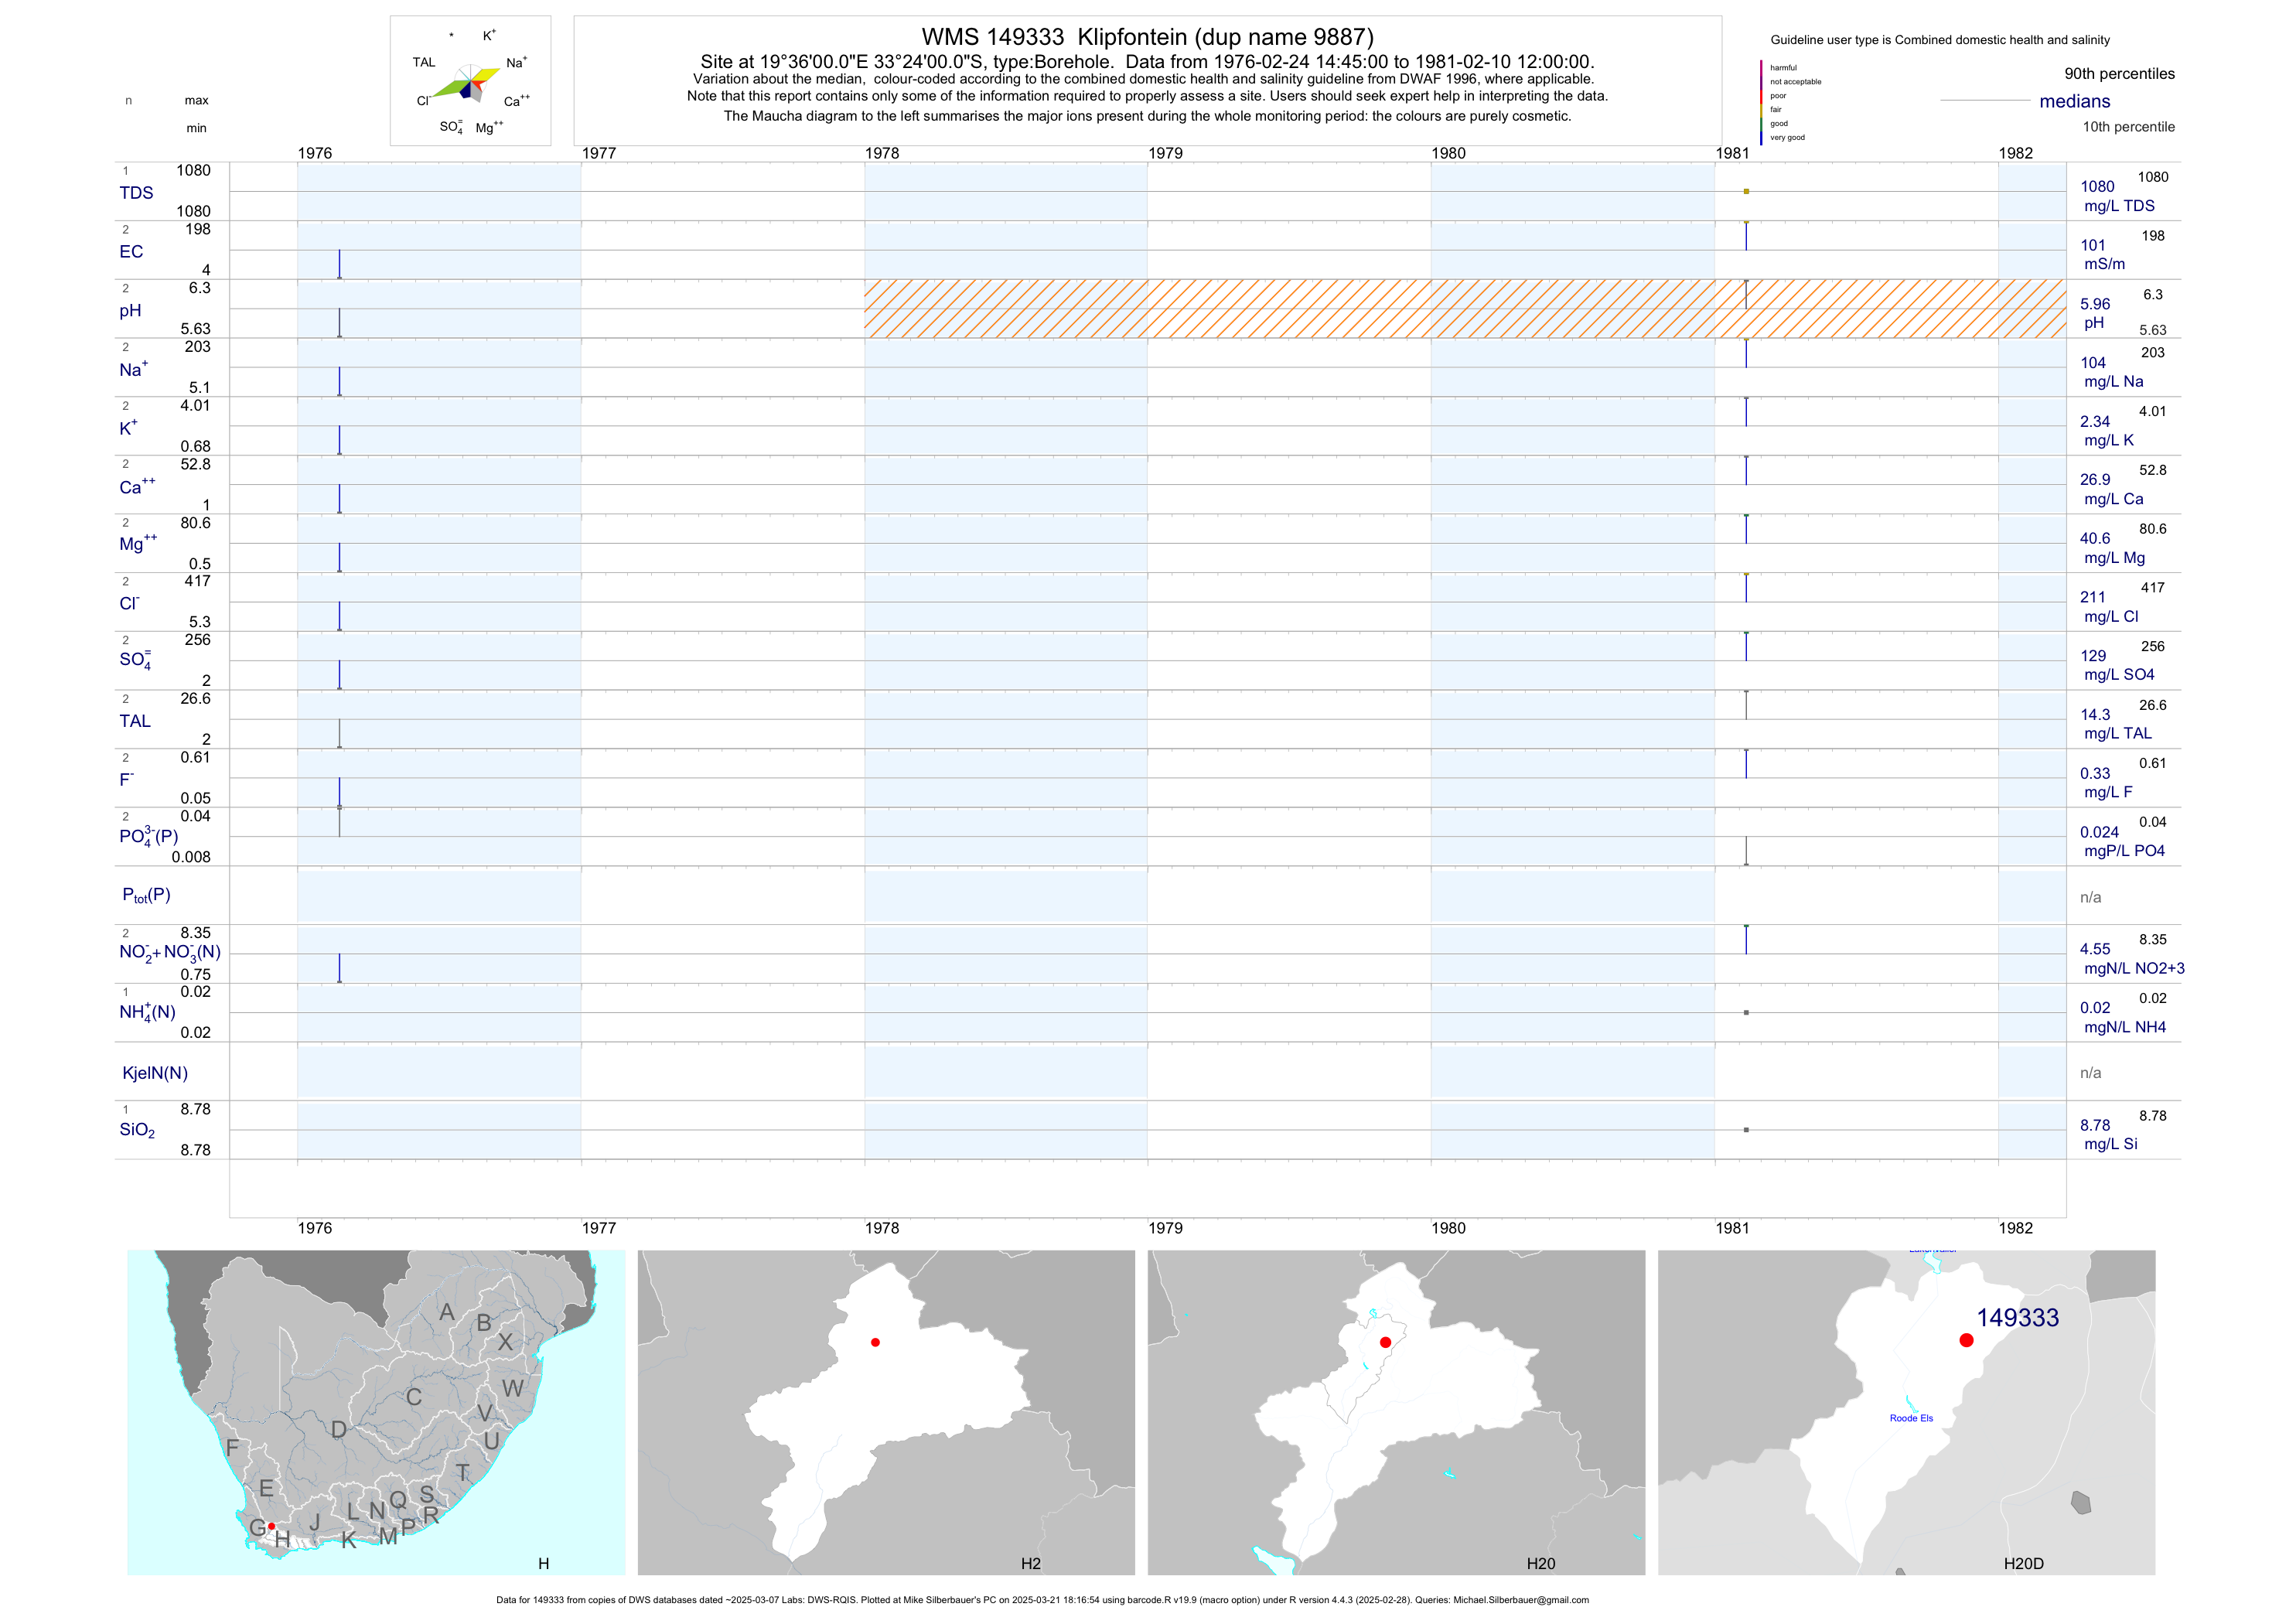2296x1624 pixels.
Task: Click the TDS row label
Action: (137, 193)
